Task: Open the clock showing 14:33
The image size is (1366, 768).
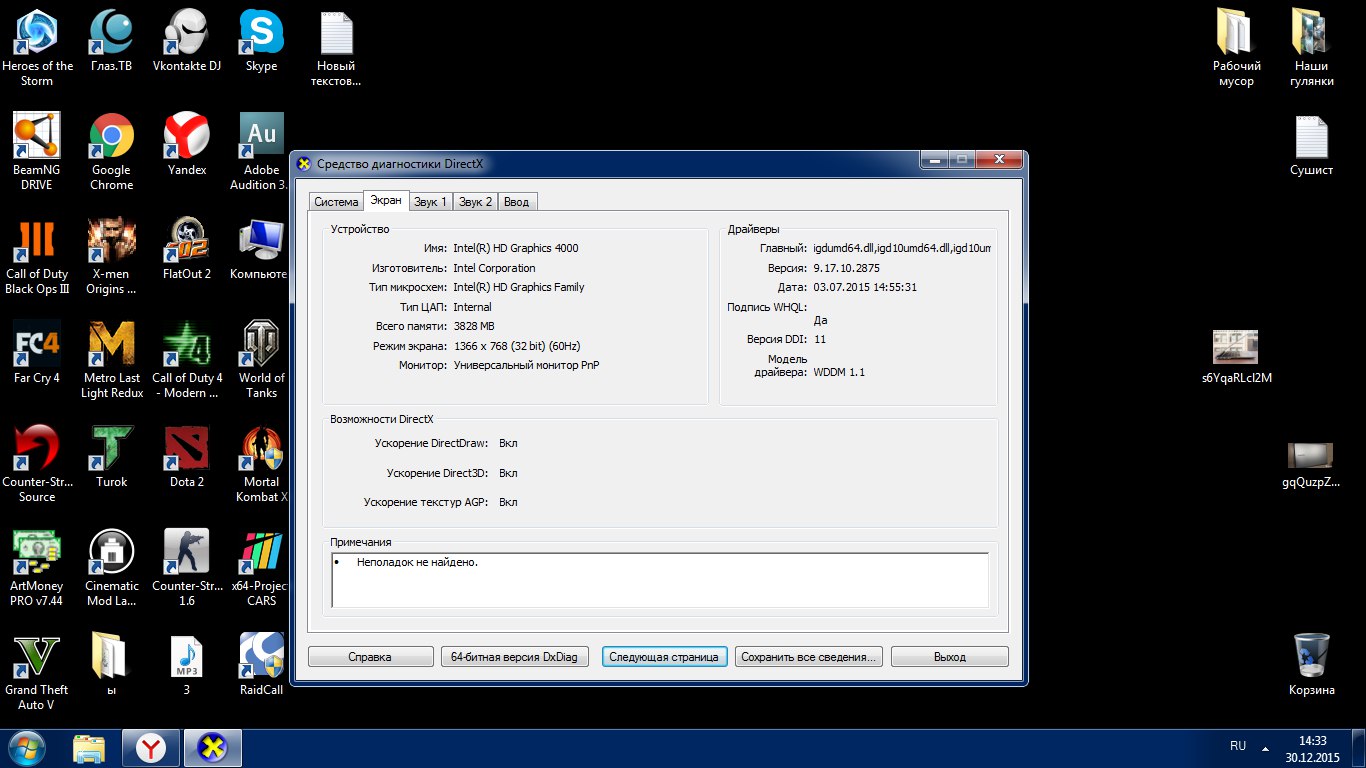Action: click(1312, 749)
